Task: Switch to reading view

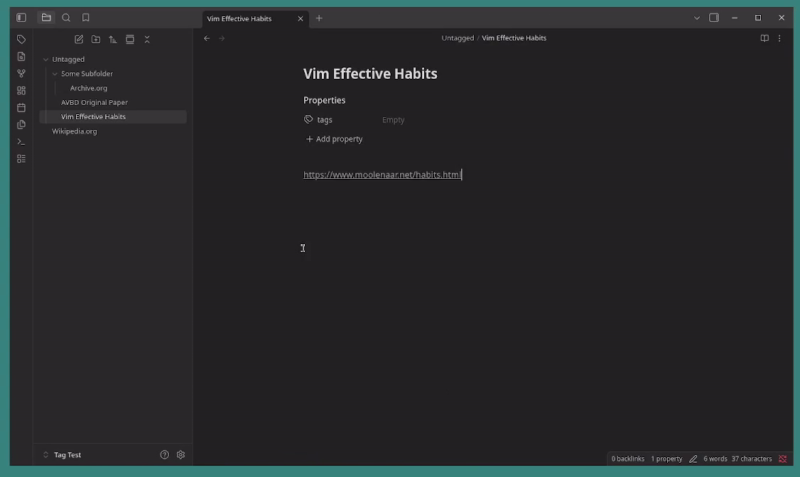Action: (x=764, y=38)
